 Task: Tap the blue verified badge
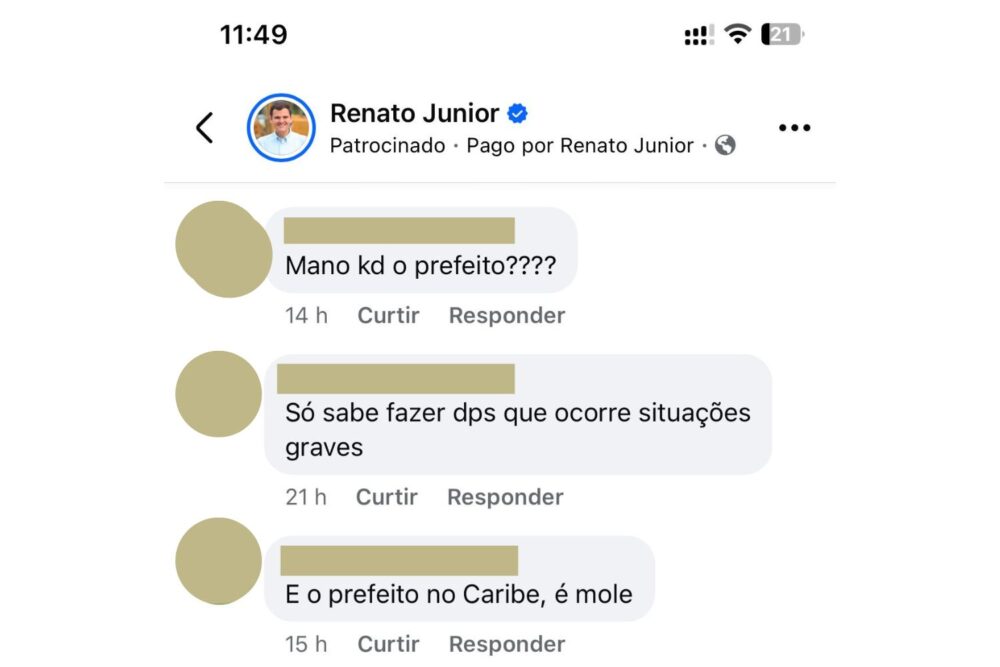click(518, 114)
